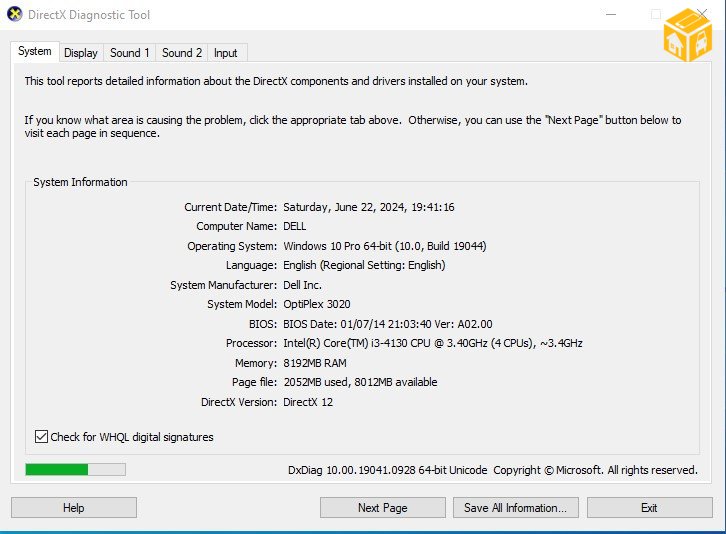Image resolution: width=726 pixels, height=534 pixels.
Task: Click Save All Information button
Action: pyautogui.click(x=515, y=508)
